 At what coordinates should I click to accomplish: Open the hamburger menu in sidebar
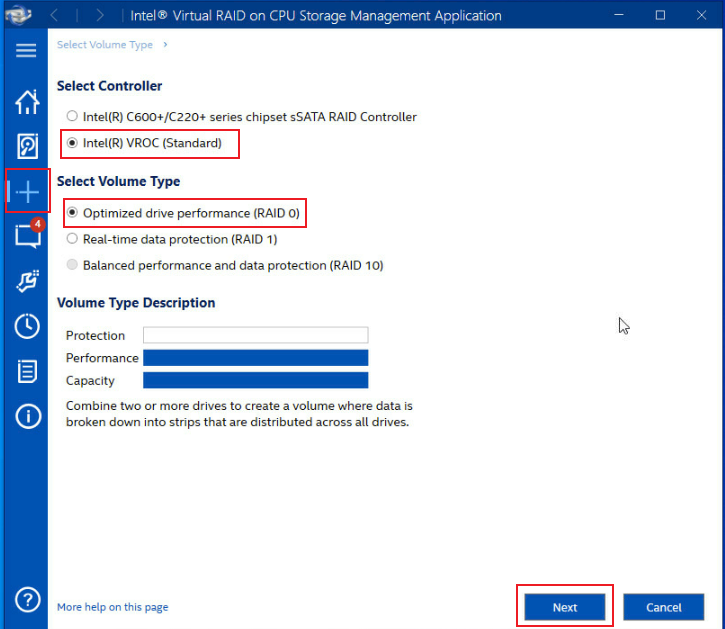pos(26,50)
